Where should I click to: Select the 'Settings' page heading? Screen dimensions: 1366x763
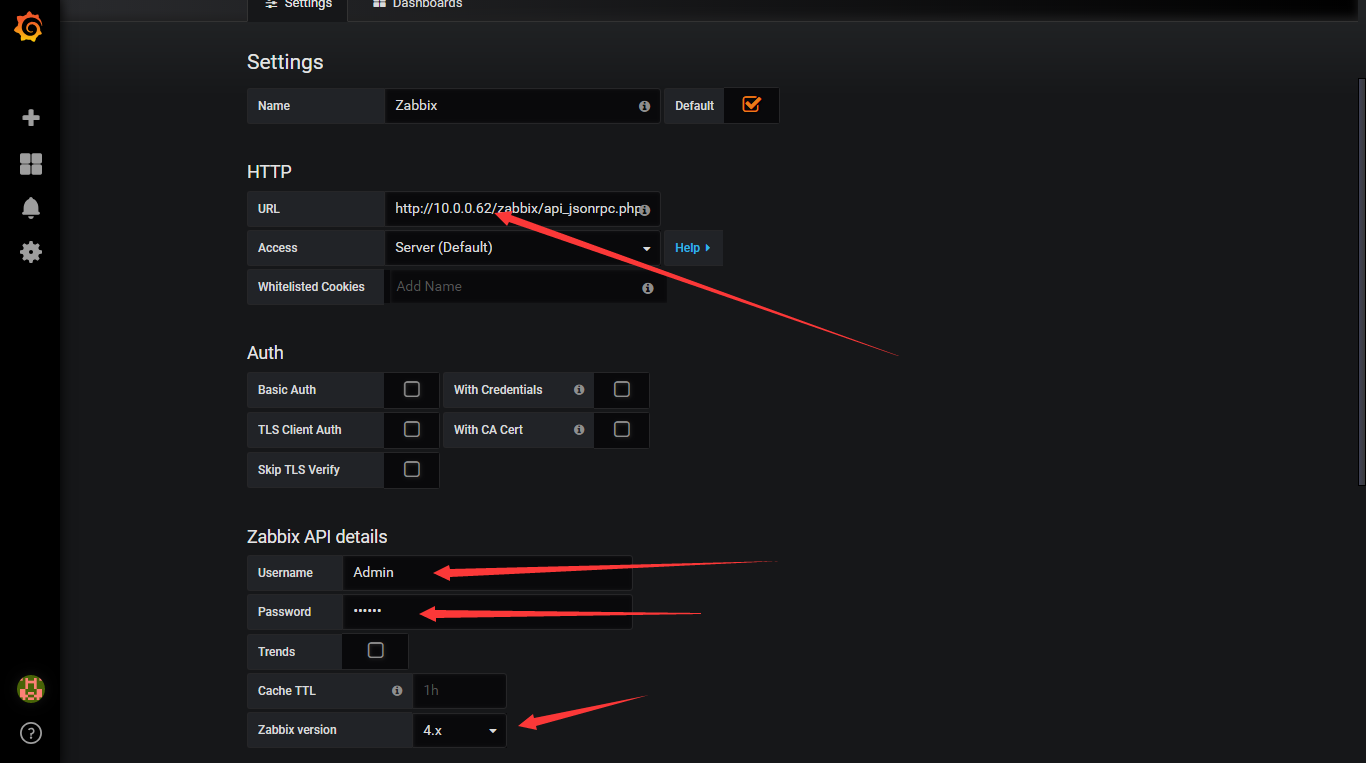[285, 62]
